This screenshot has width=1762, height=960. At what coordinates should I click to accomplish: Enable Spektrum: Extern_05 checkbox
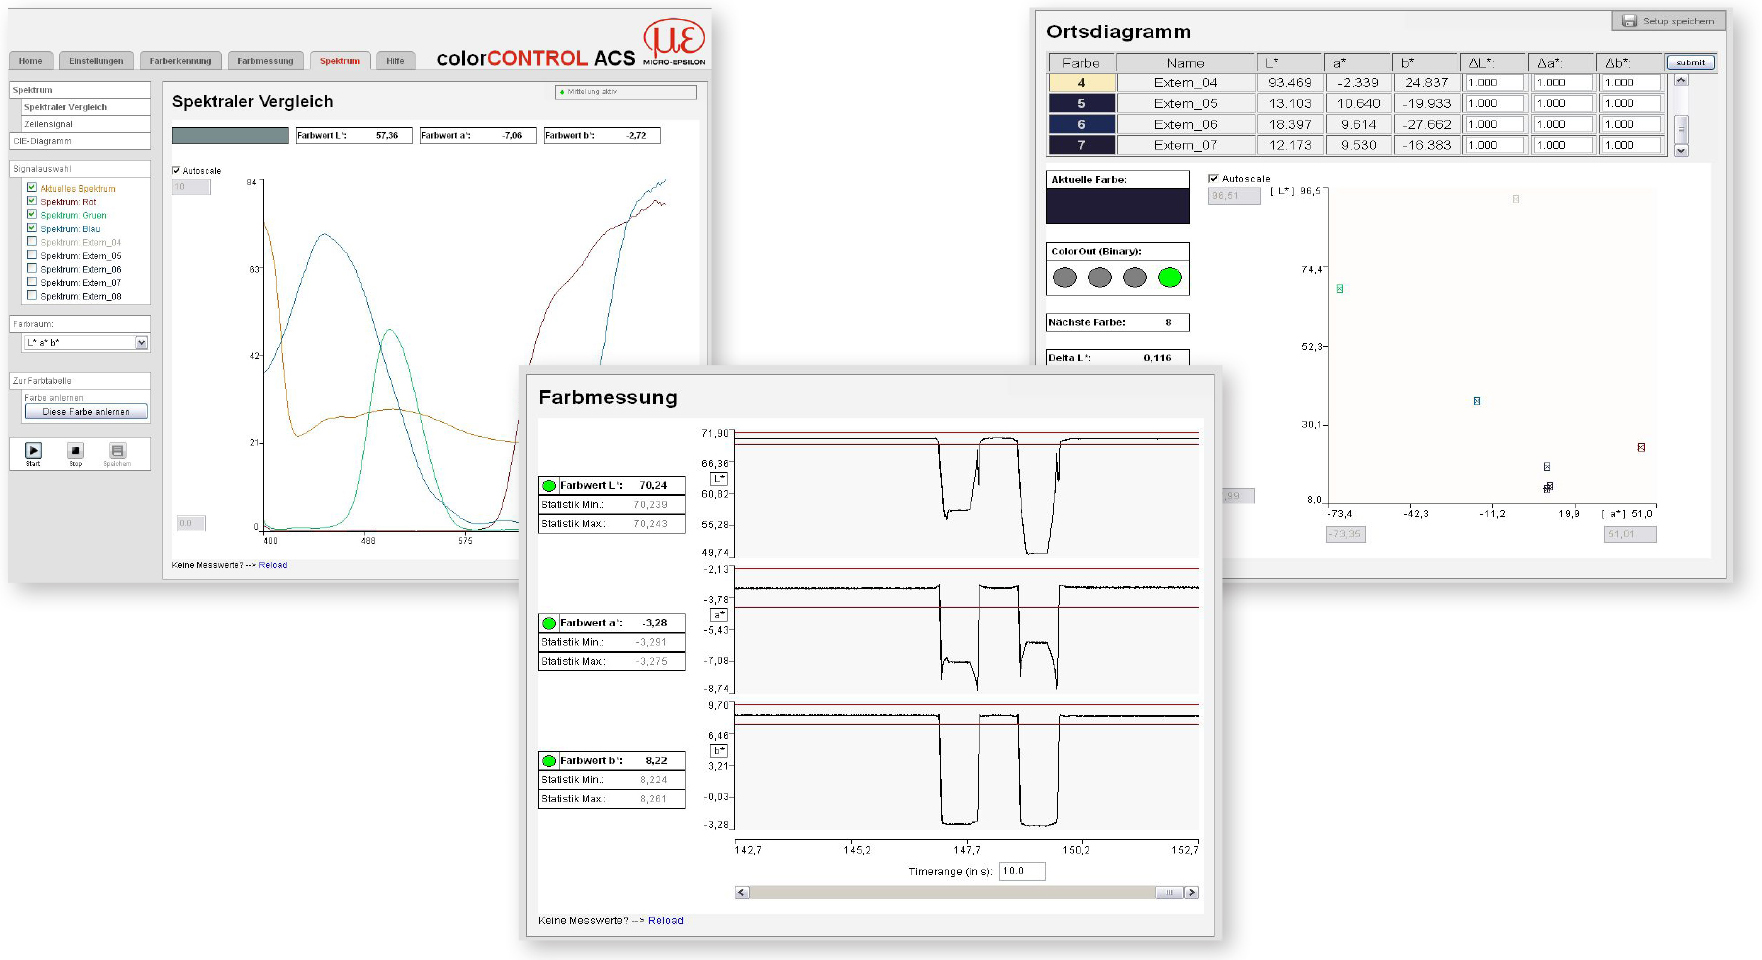(32, 255)
